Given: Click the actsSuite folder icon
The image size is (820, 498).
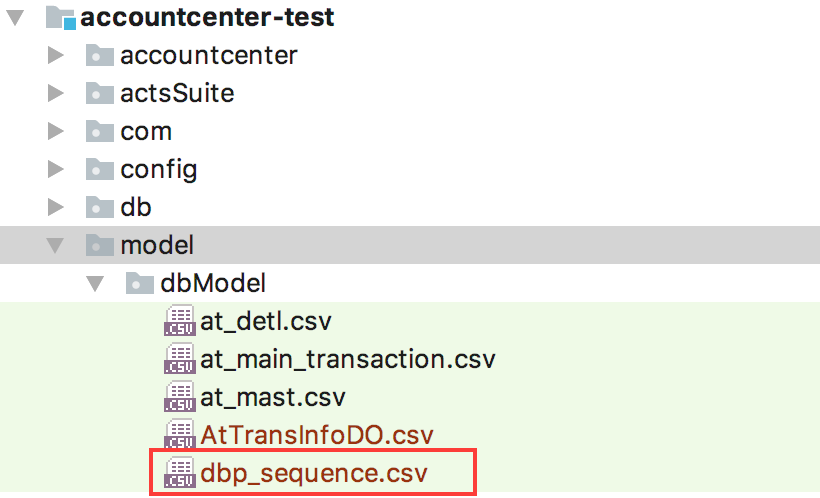Looking at the screenshot, I should pyautogui.click(x=99, y=93).
